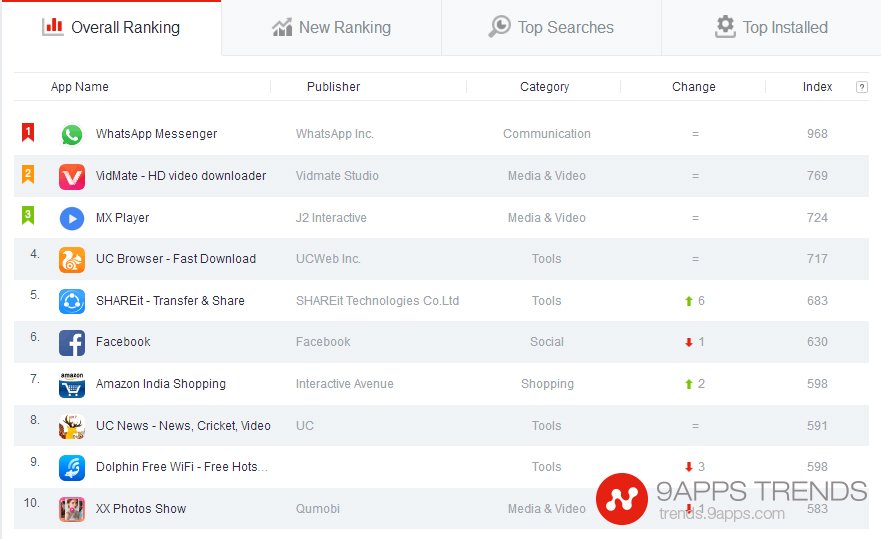Click the Social category cell
Image resolution: width=881 pixels, height=539 pixels.
[547, 342]
